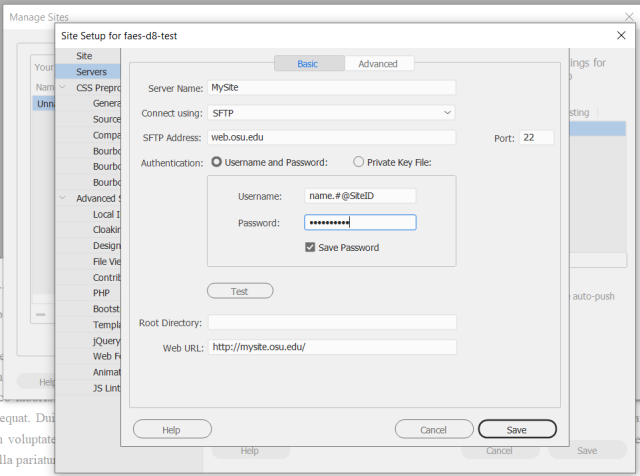Screen dimensions: 640x476
Task: Switch to the Basic tab
Action: click(x=309, y=64)
